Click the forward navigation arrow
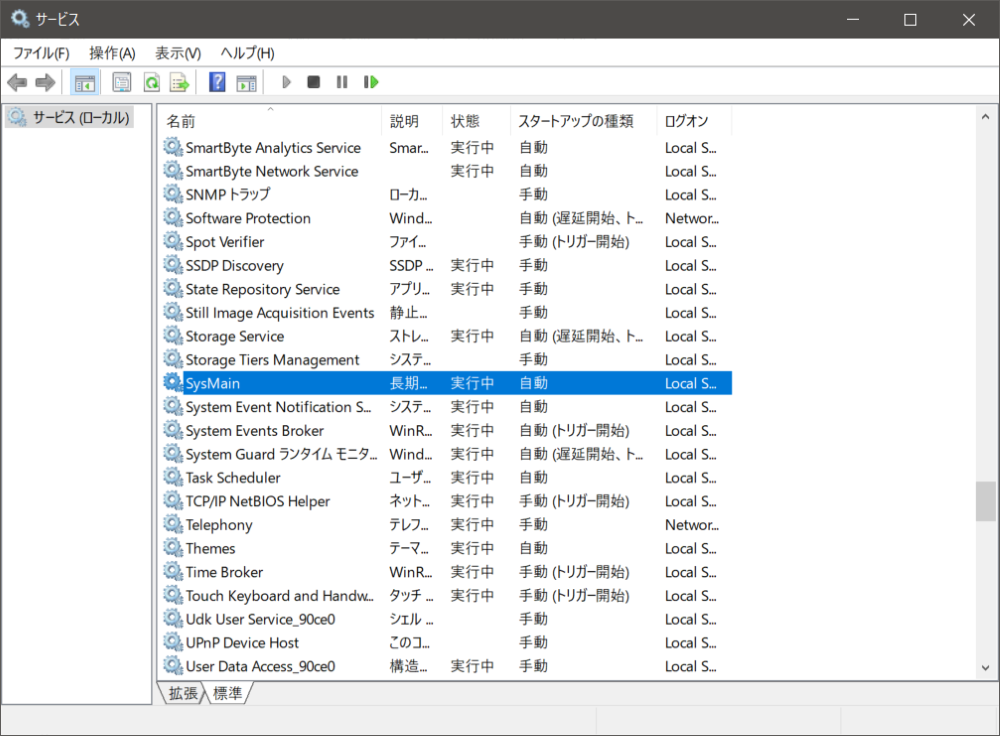The image size is (1000, 736). (45, 81)
